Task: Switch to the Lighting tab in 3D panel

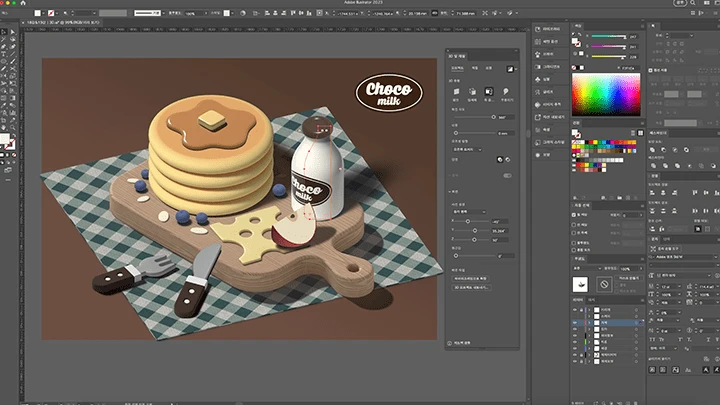Action: (x=489, y=68)
